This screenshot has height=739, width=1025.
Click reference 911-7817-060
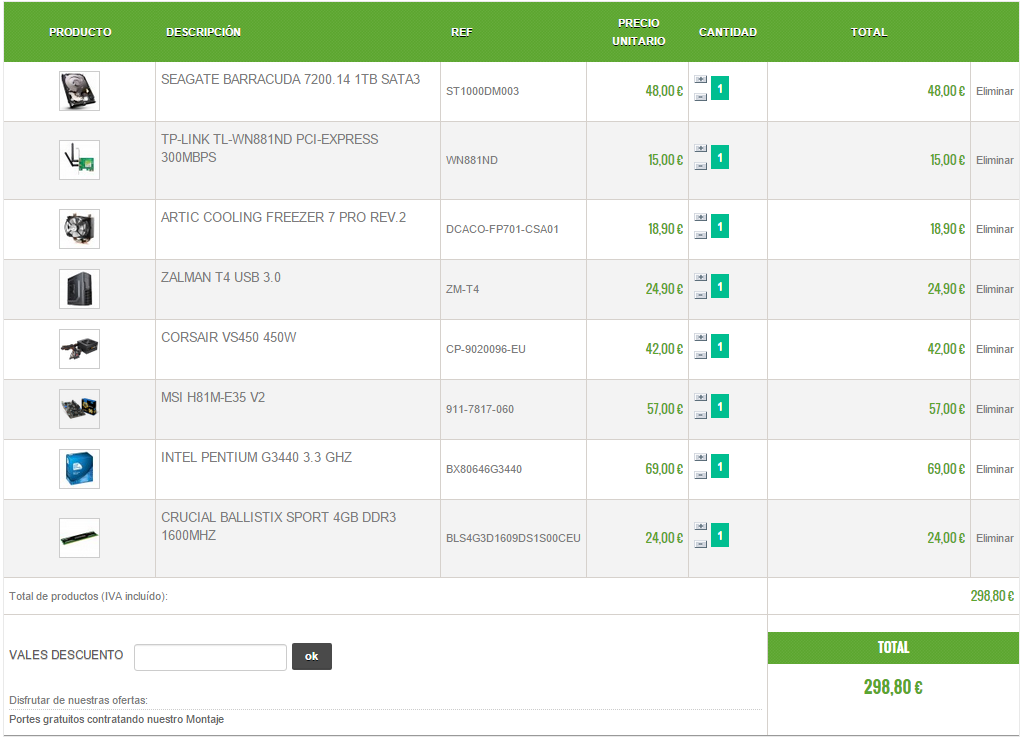[480, 409]
